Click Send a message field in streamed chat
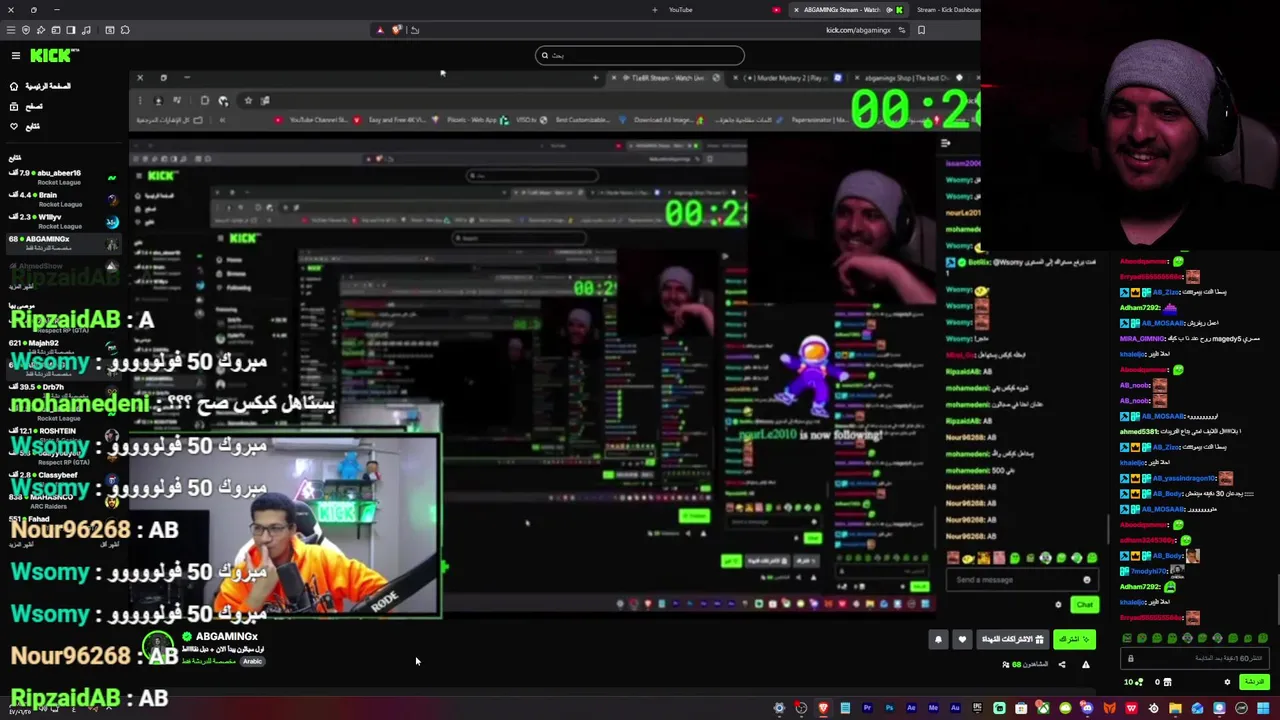Screen dimensions: 1280x720 [1022, 580]
